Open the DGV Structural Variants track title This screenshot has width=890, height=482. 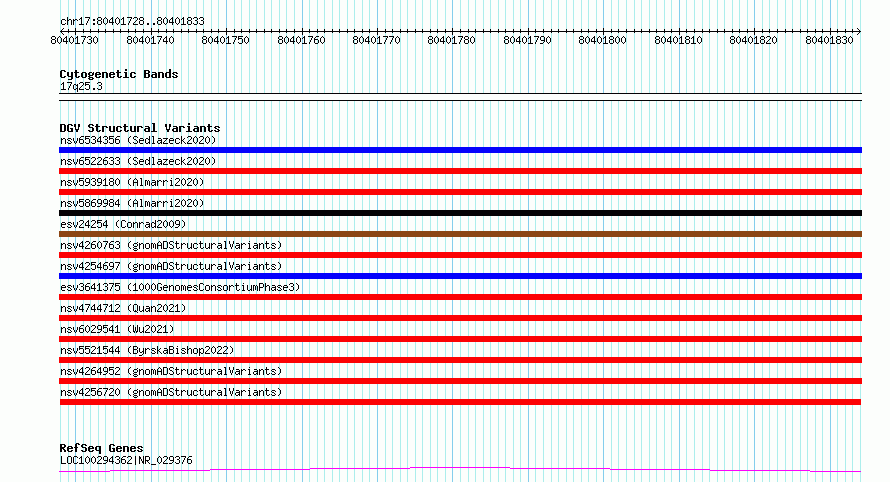click(140, 128)
